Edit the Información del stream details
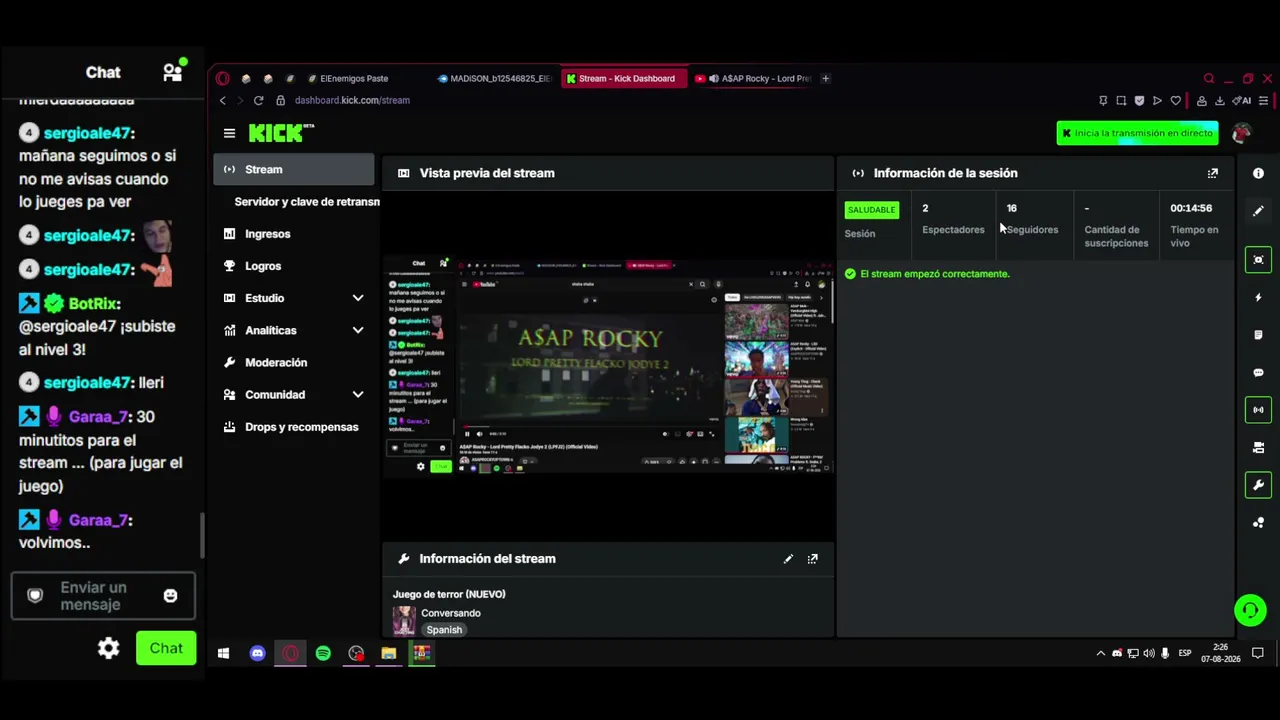1280x720 pixels. click(x=788, y=559)
